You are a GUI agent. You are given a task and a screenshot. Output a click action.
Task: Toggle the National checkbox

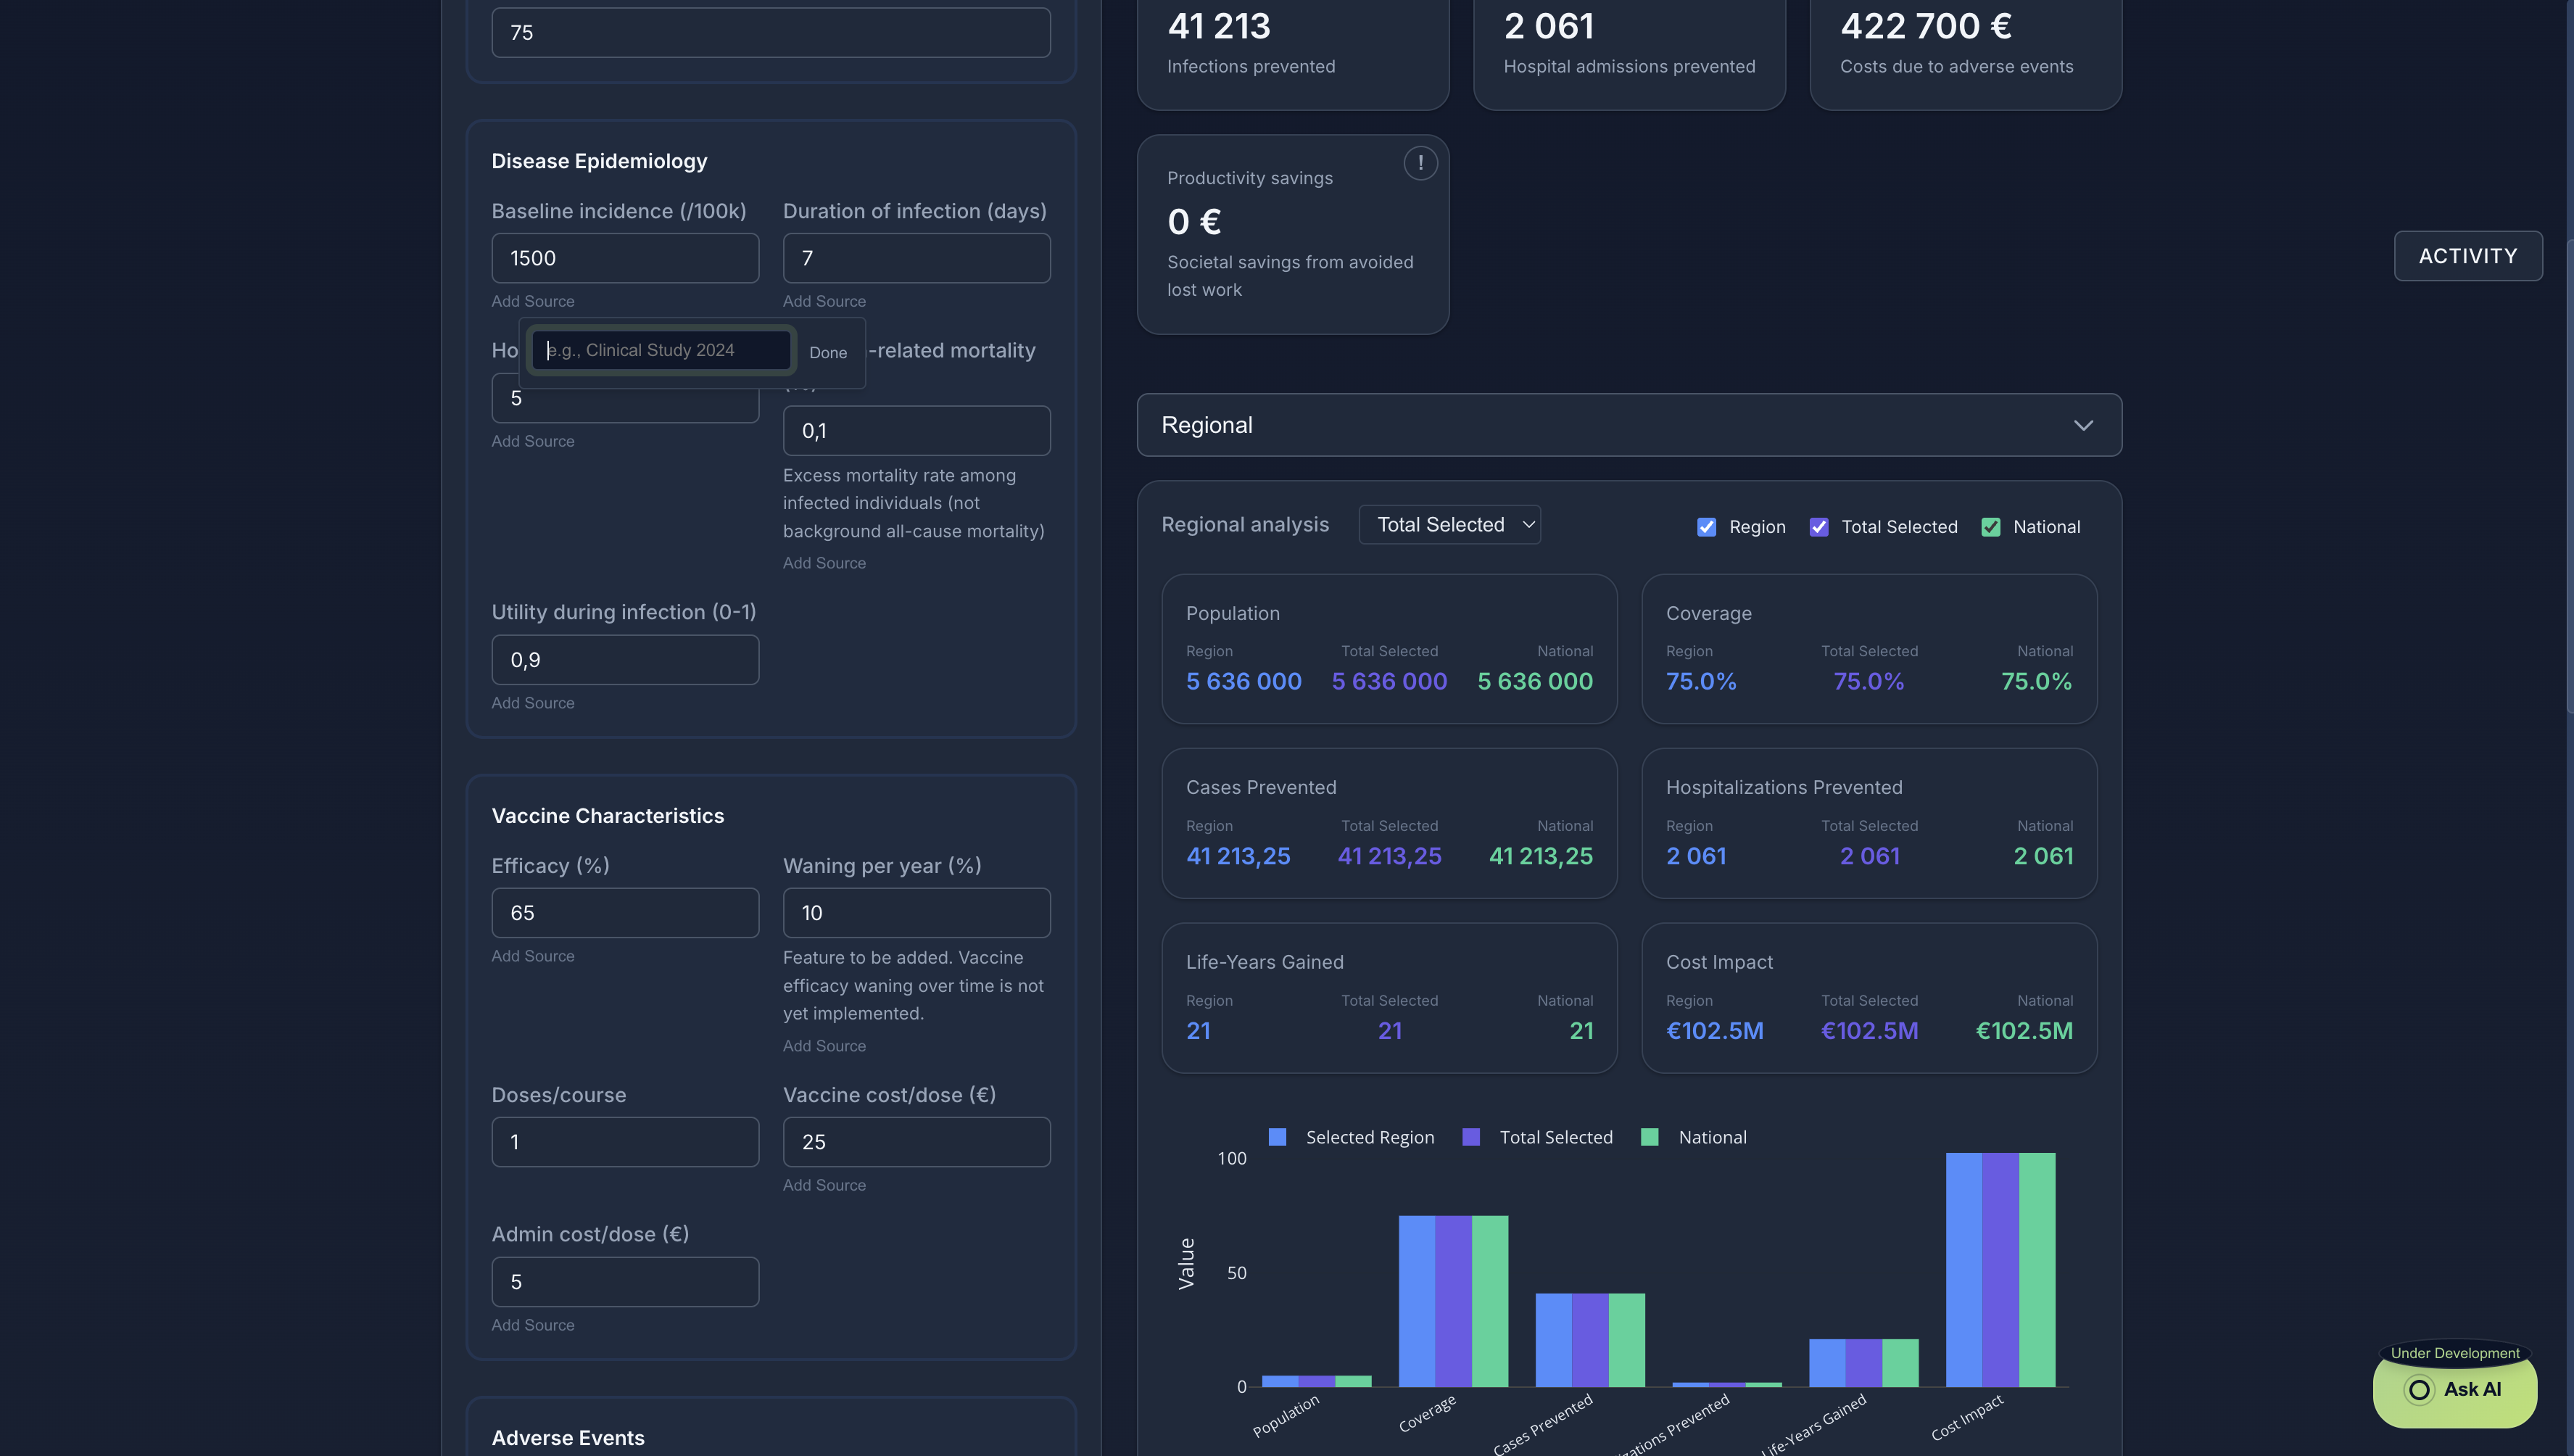(x=1991, y=527)
